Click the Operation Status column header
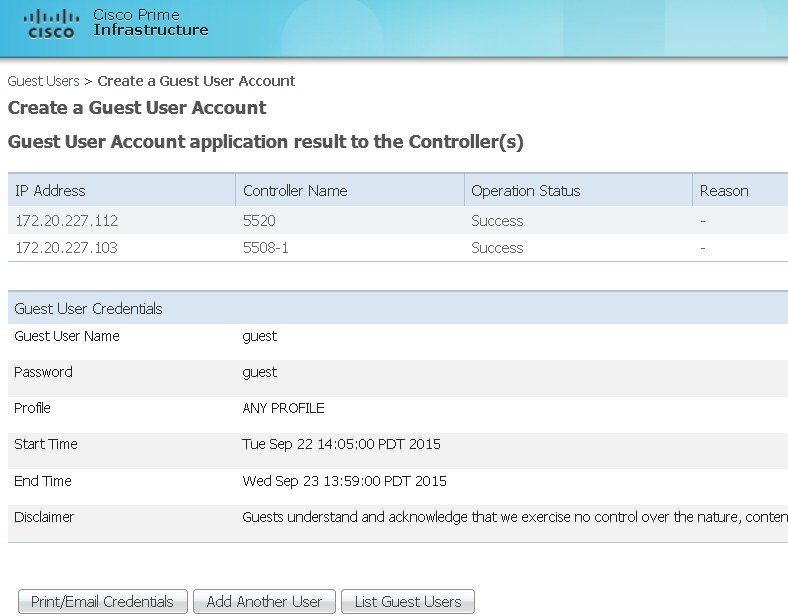The image size is (788, 616). (525, 191)
